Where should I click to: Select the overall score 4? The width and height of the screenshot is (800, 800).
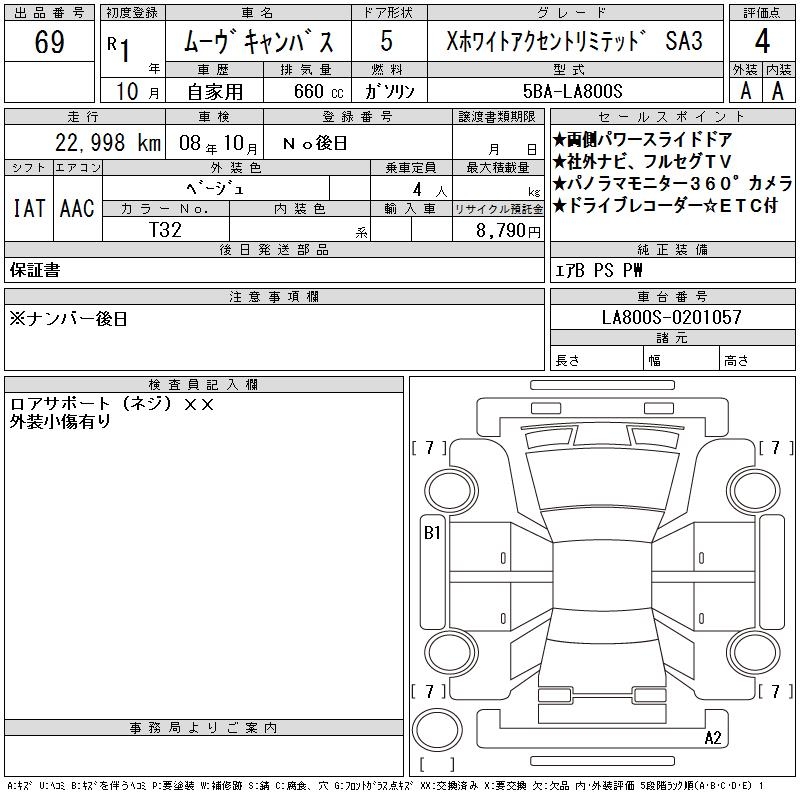click(x=762, y=41)
